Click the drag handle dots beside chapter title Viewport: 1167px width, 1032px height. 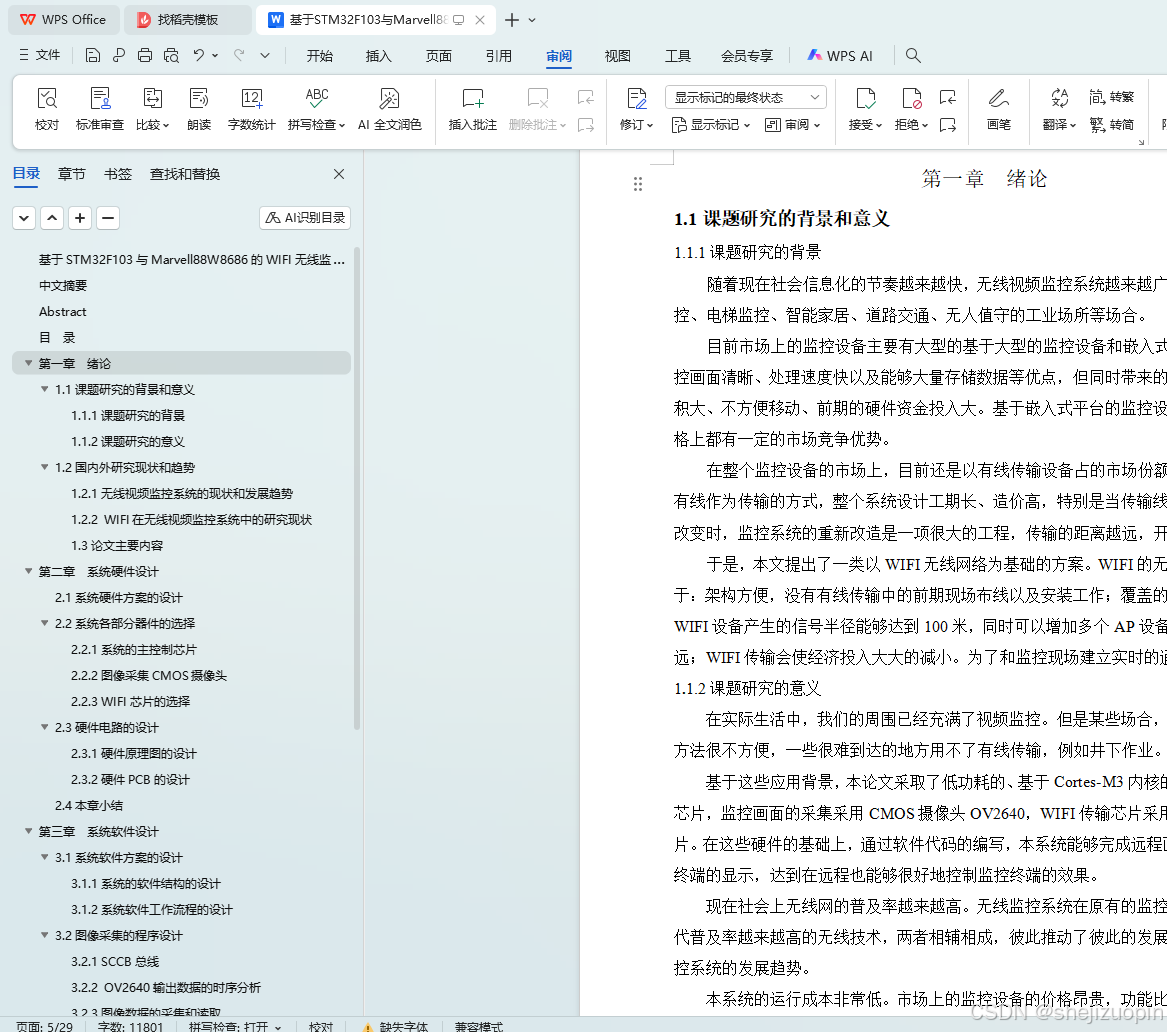coord(638,184)
